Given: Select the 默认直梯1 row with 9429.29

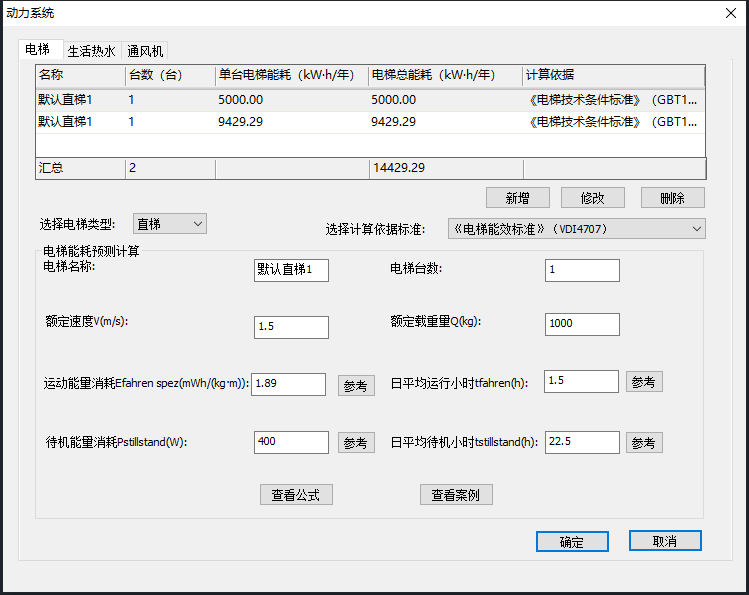Looking at the screenshot, I should coord(370,122).
